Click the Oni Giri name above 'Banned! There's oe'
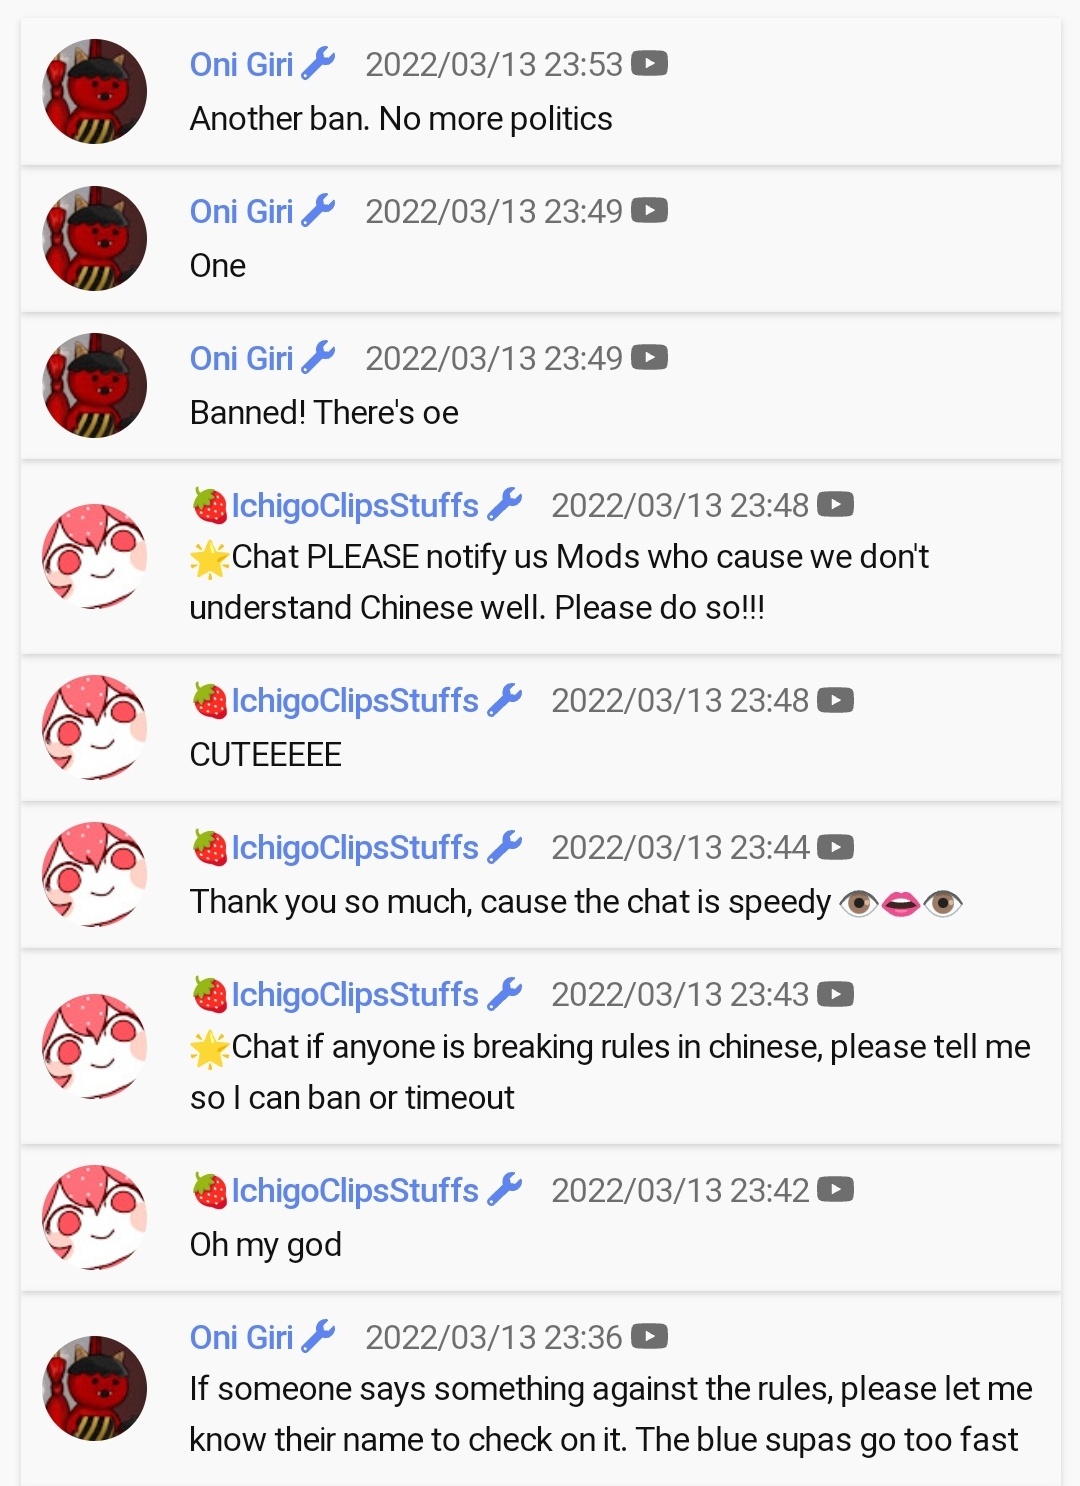 point(241,358)
